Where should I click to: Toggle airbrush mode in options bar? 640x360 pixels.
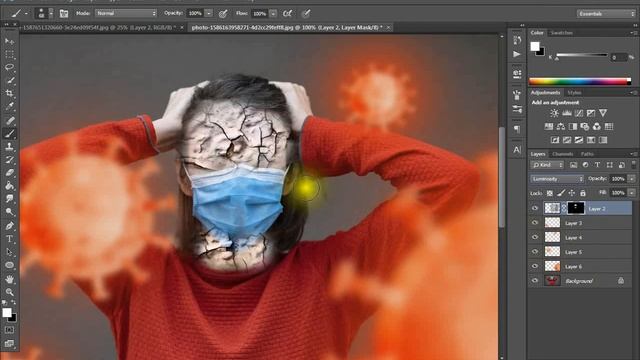click(x=287, y=13)
